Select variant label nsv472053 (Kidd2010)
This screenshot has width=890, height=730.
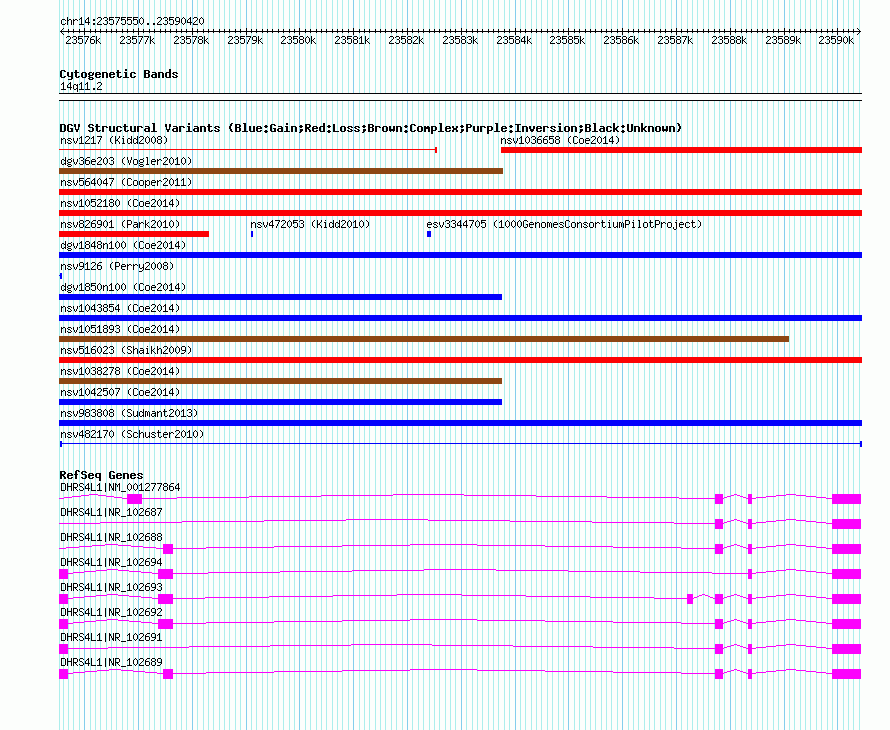coord(310,224)
